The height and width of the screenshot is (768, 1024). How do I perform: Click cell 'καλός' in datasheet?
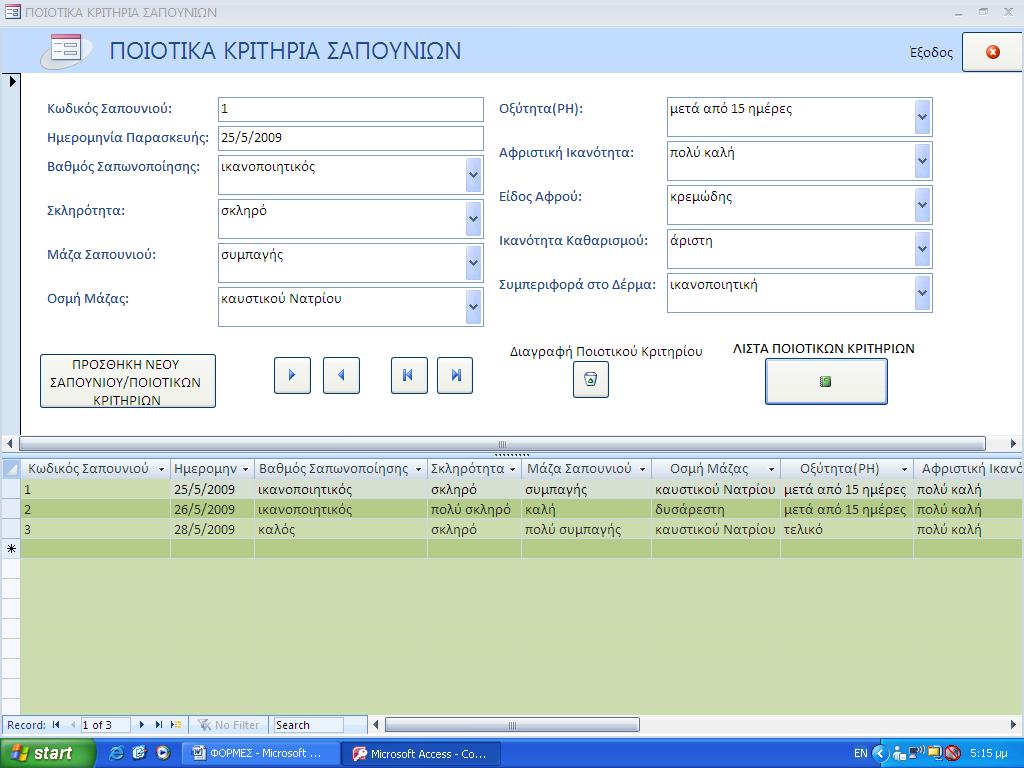(x=340, y=529)
